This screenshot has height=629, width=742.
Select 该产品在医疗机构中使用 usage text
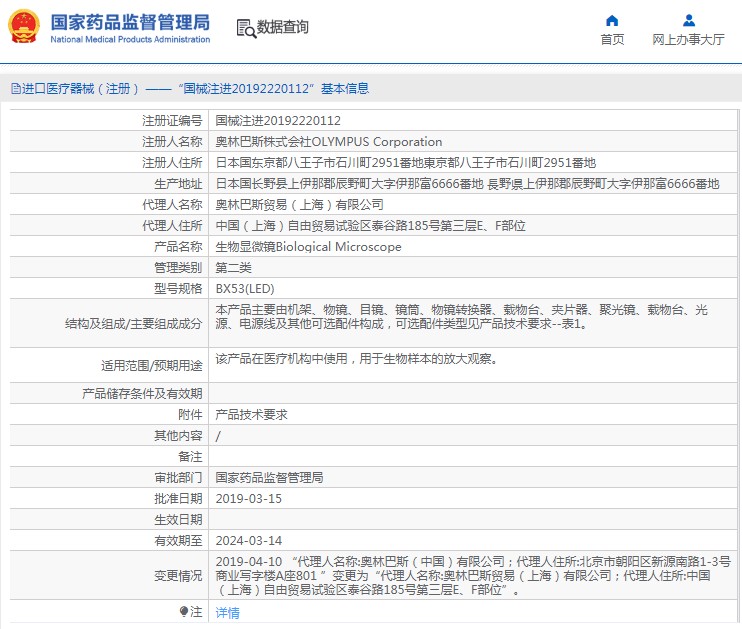point(357,359)
